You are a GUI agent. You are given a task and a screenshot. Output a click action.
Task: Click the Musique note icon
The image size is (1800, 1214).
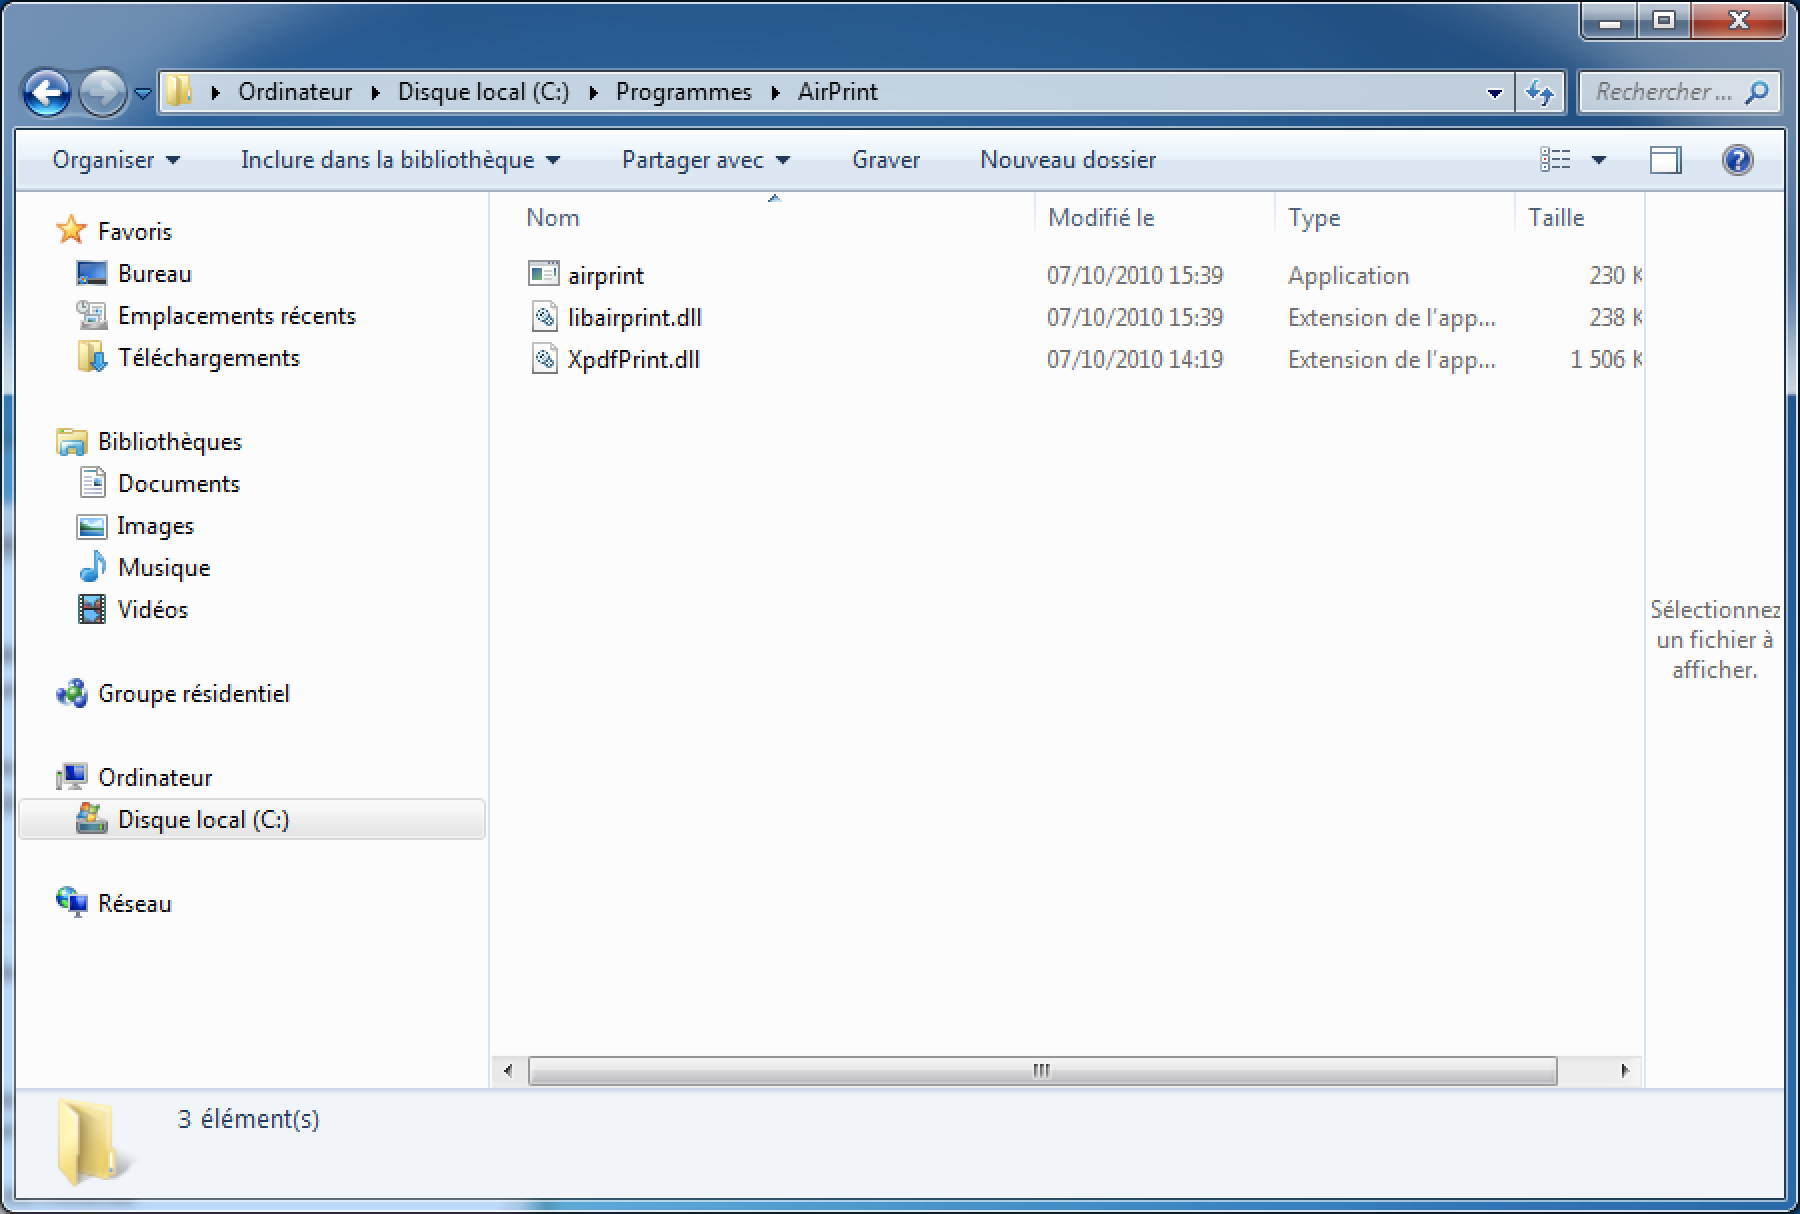pos(92,566)
